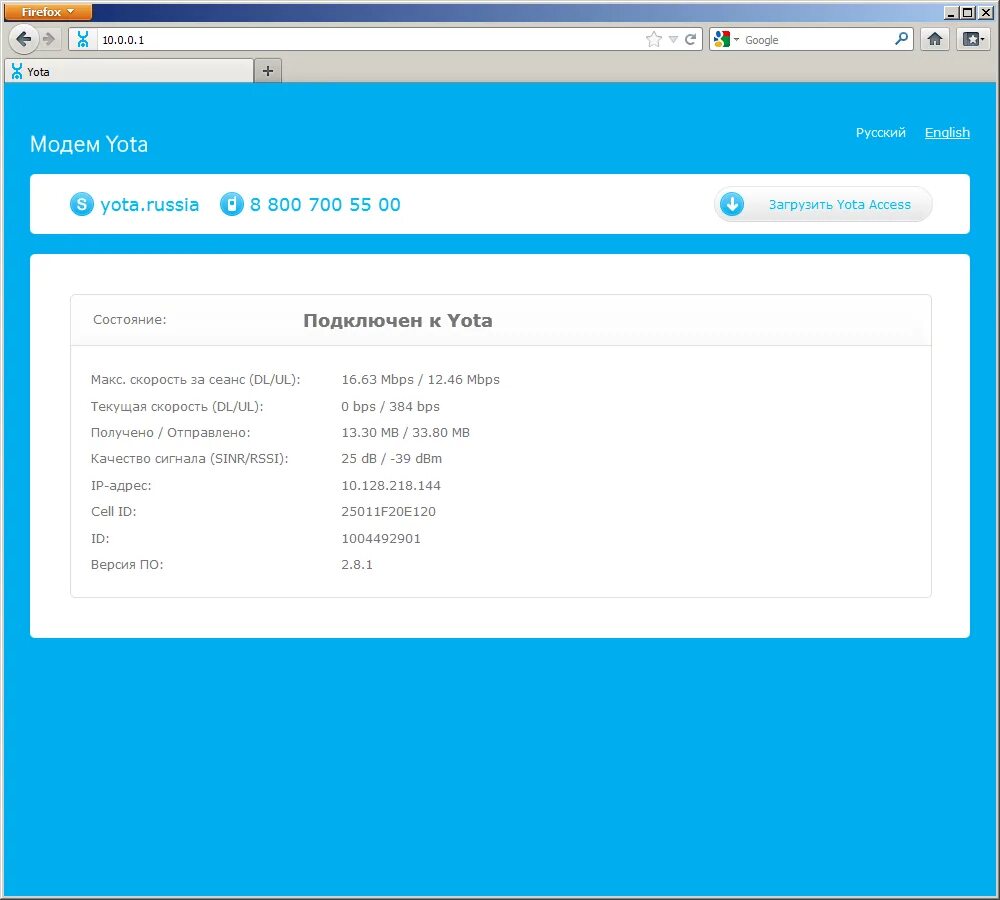Open the URL history dropdown arrow
This screenshot has height=900, width=1000.
[x=673, y=40]
